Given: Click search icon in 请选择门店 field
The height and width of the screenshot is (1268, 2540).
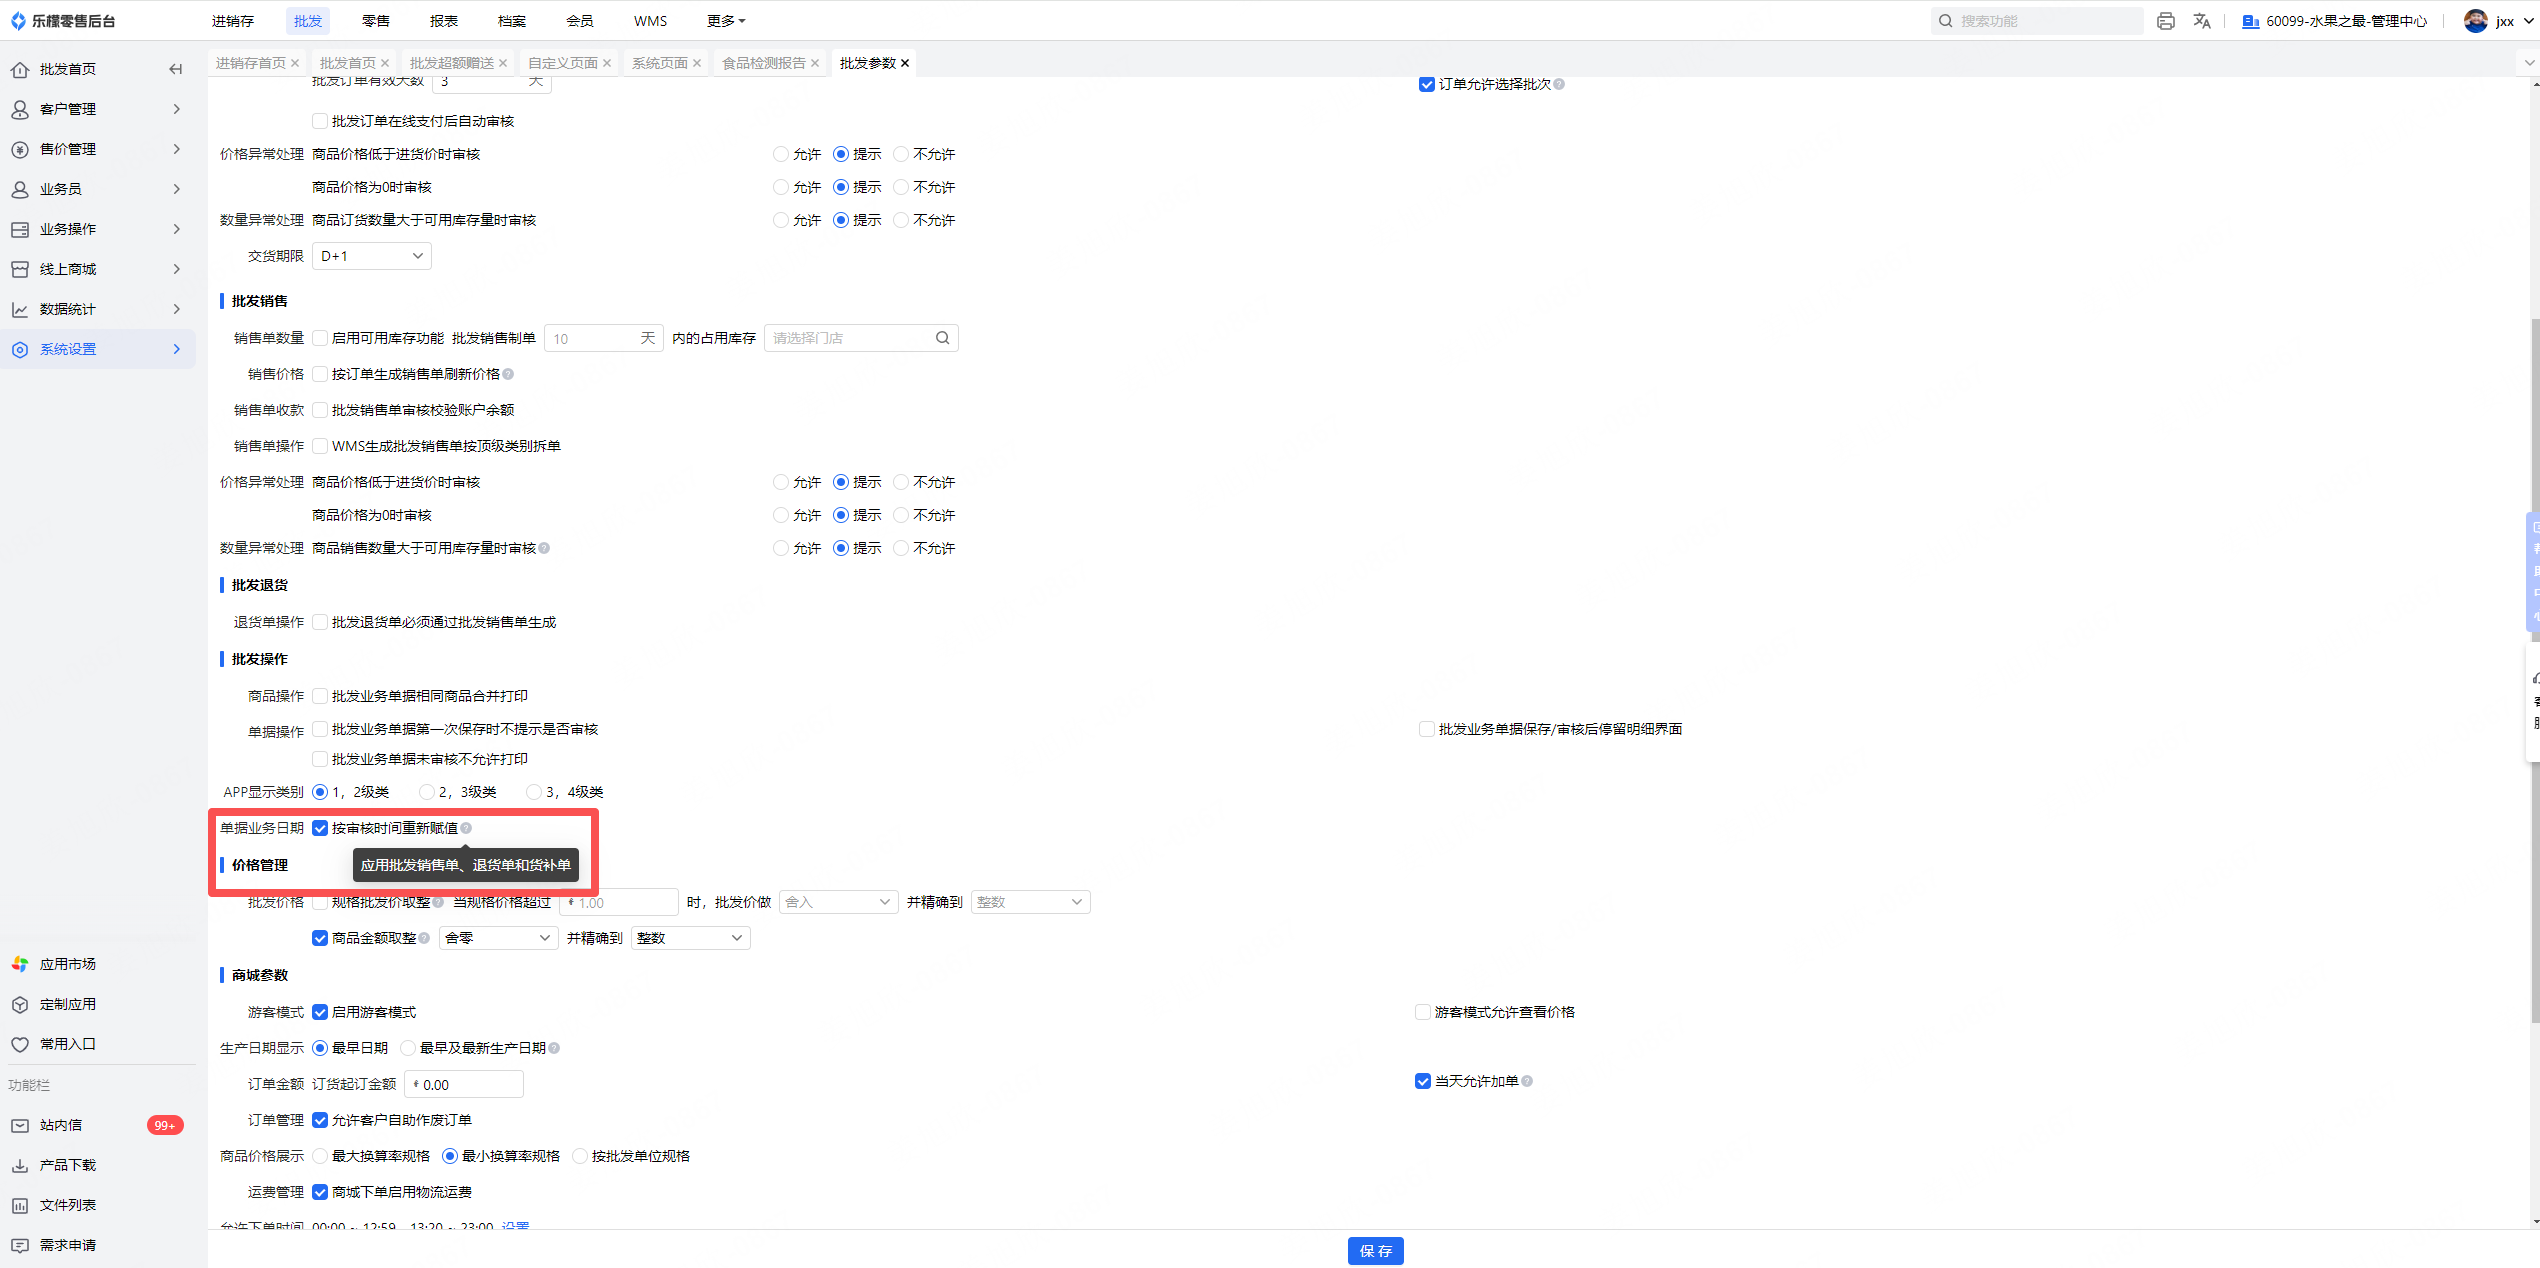Looking at the screenshot, I should click(942, 338).
